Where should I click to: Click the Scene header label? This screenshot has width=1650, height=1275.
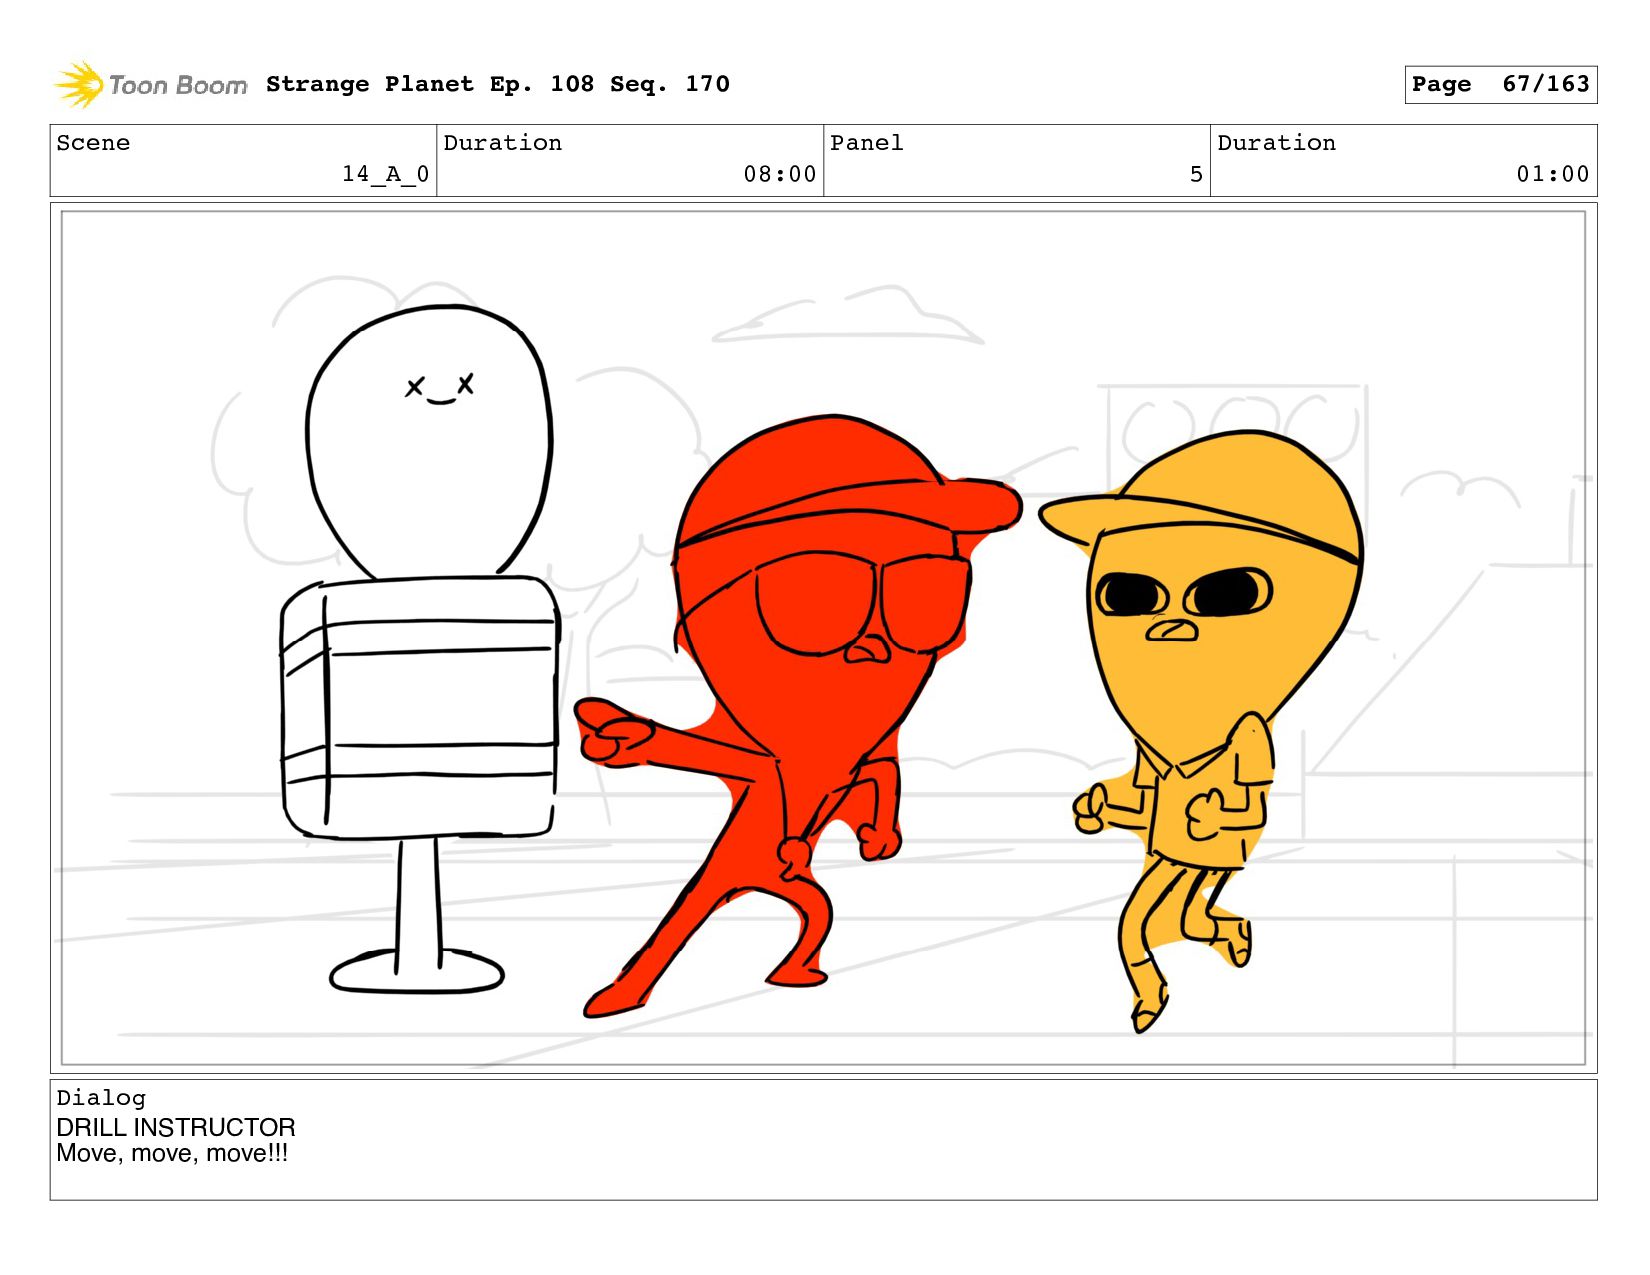(x=93, y=143)
